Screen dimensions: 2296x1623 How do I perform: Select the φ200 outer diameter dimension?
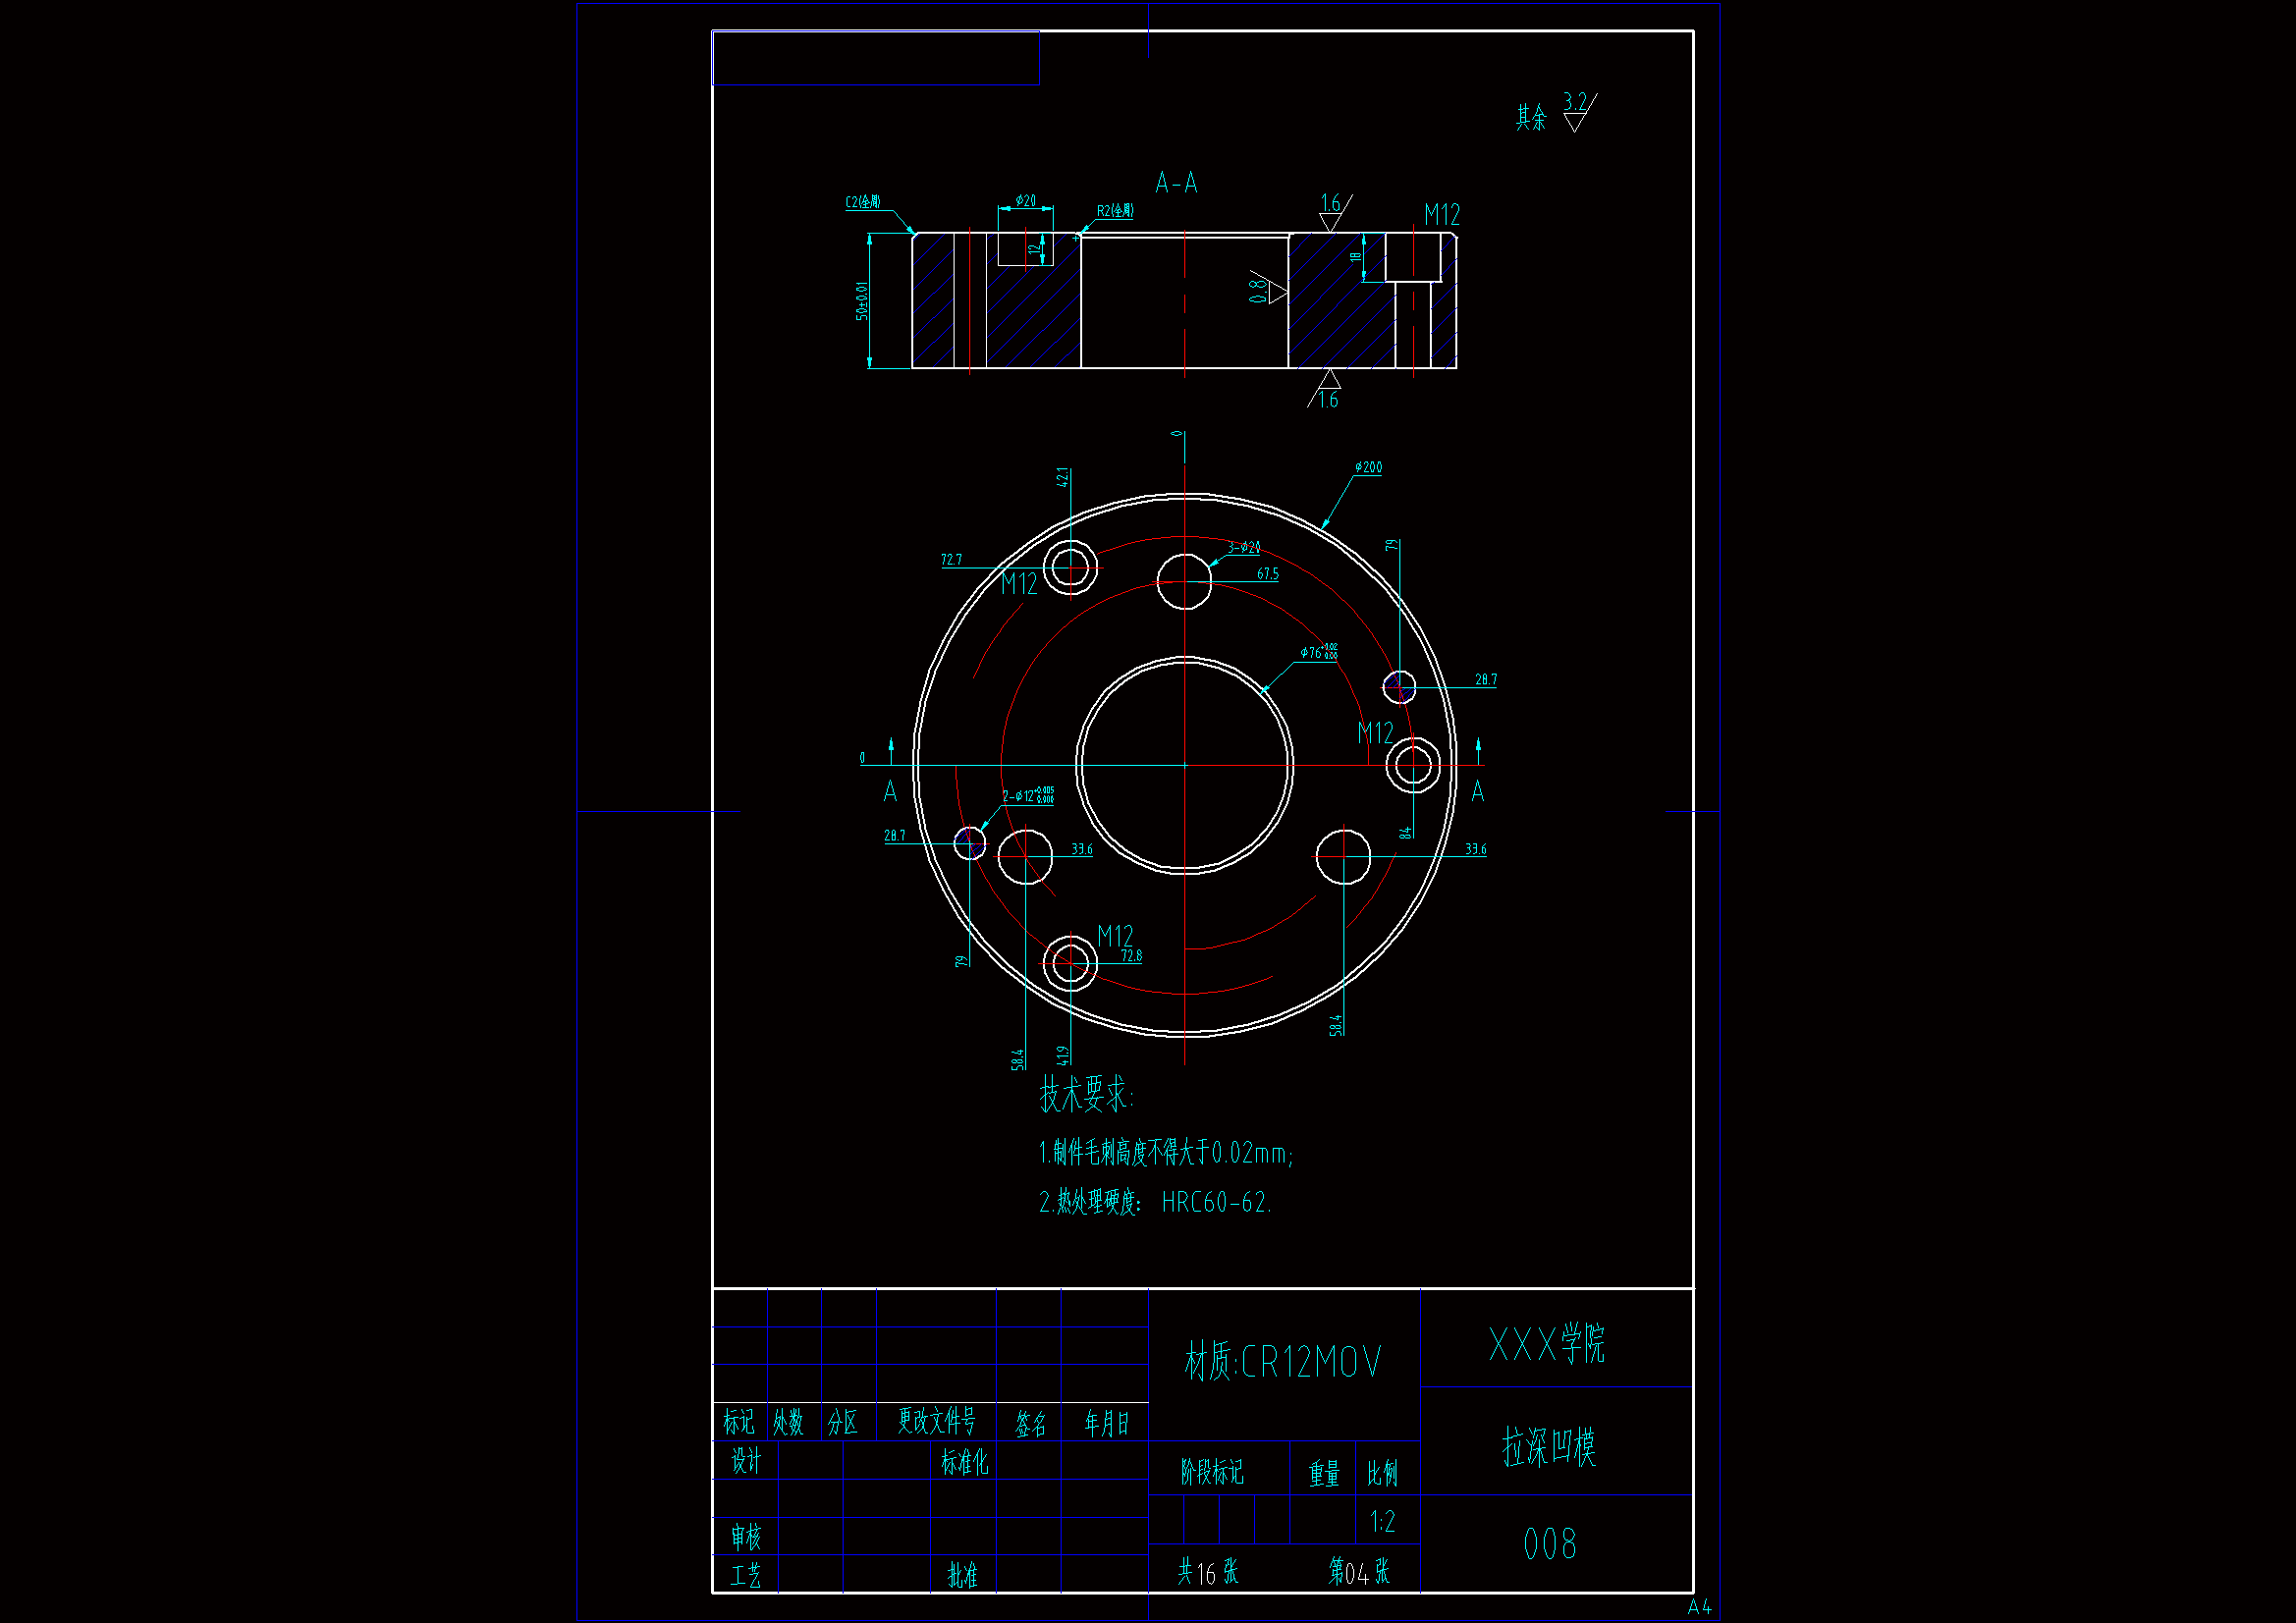point(1368,467)
